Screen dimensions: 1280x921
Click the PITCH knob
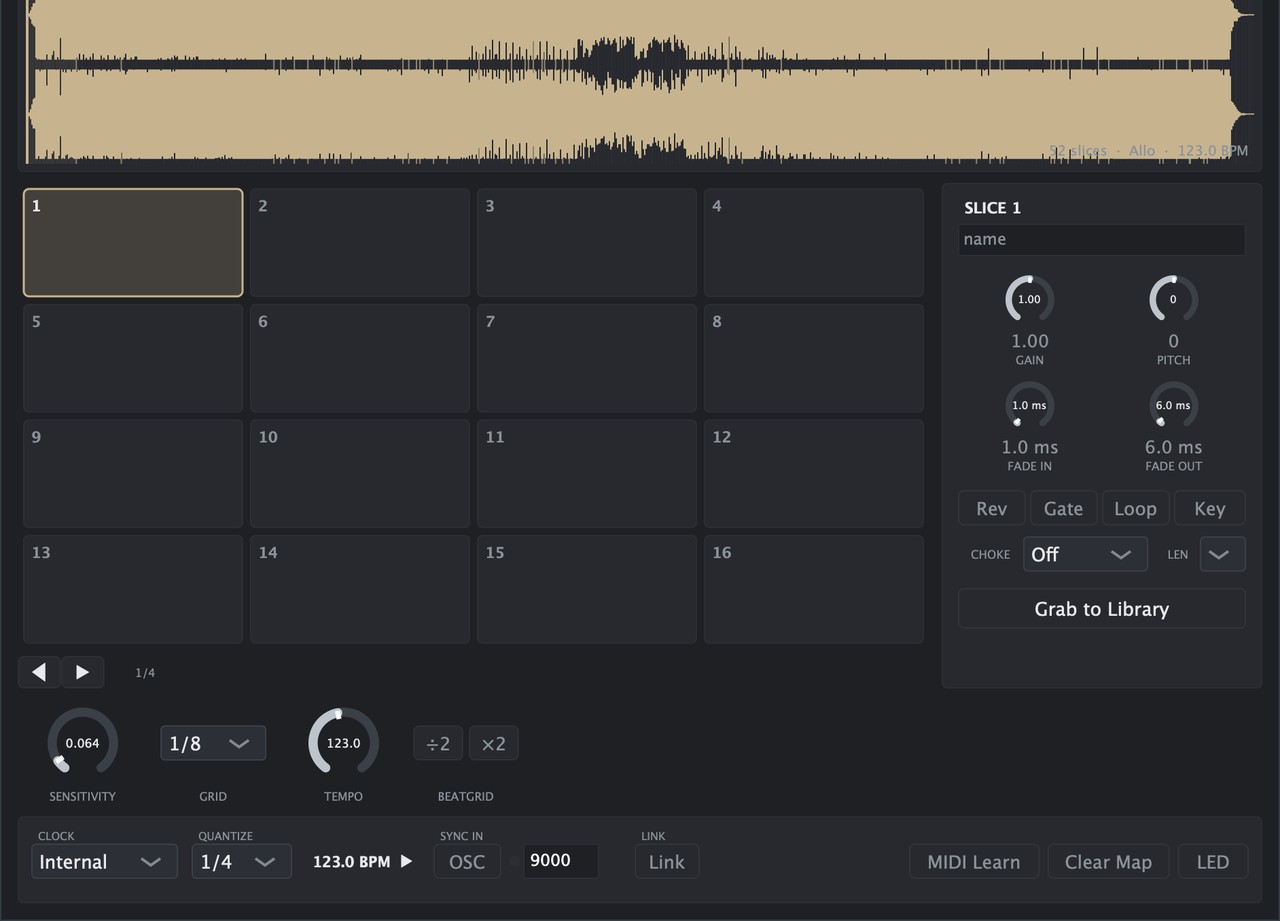click(x=1173, y=299)
